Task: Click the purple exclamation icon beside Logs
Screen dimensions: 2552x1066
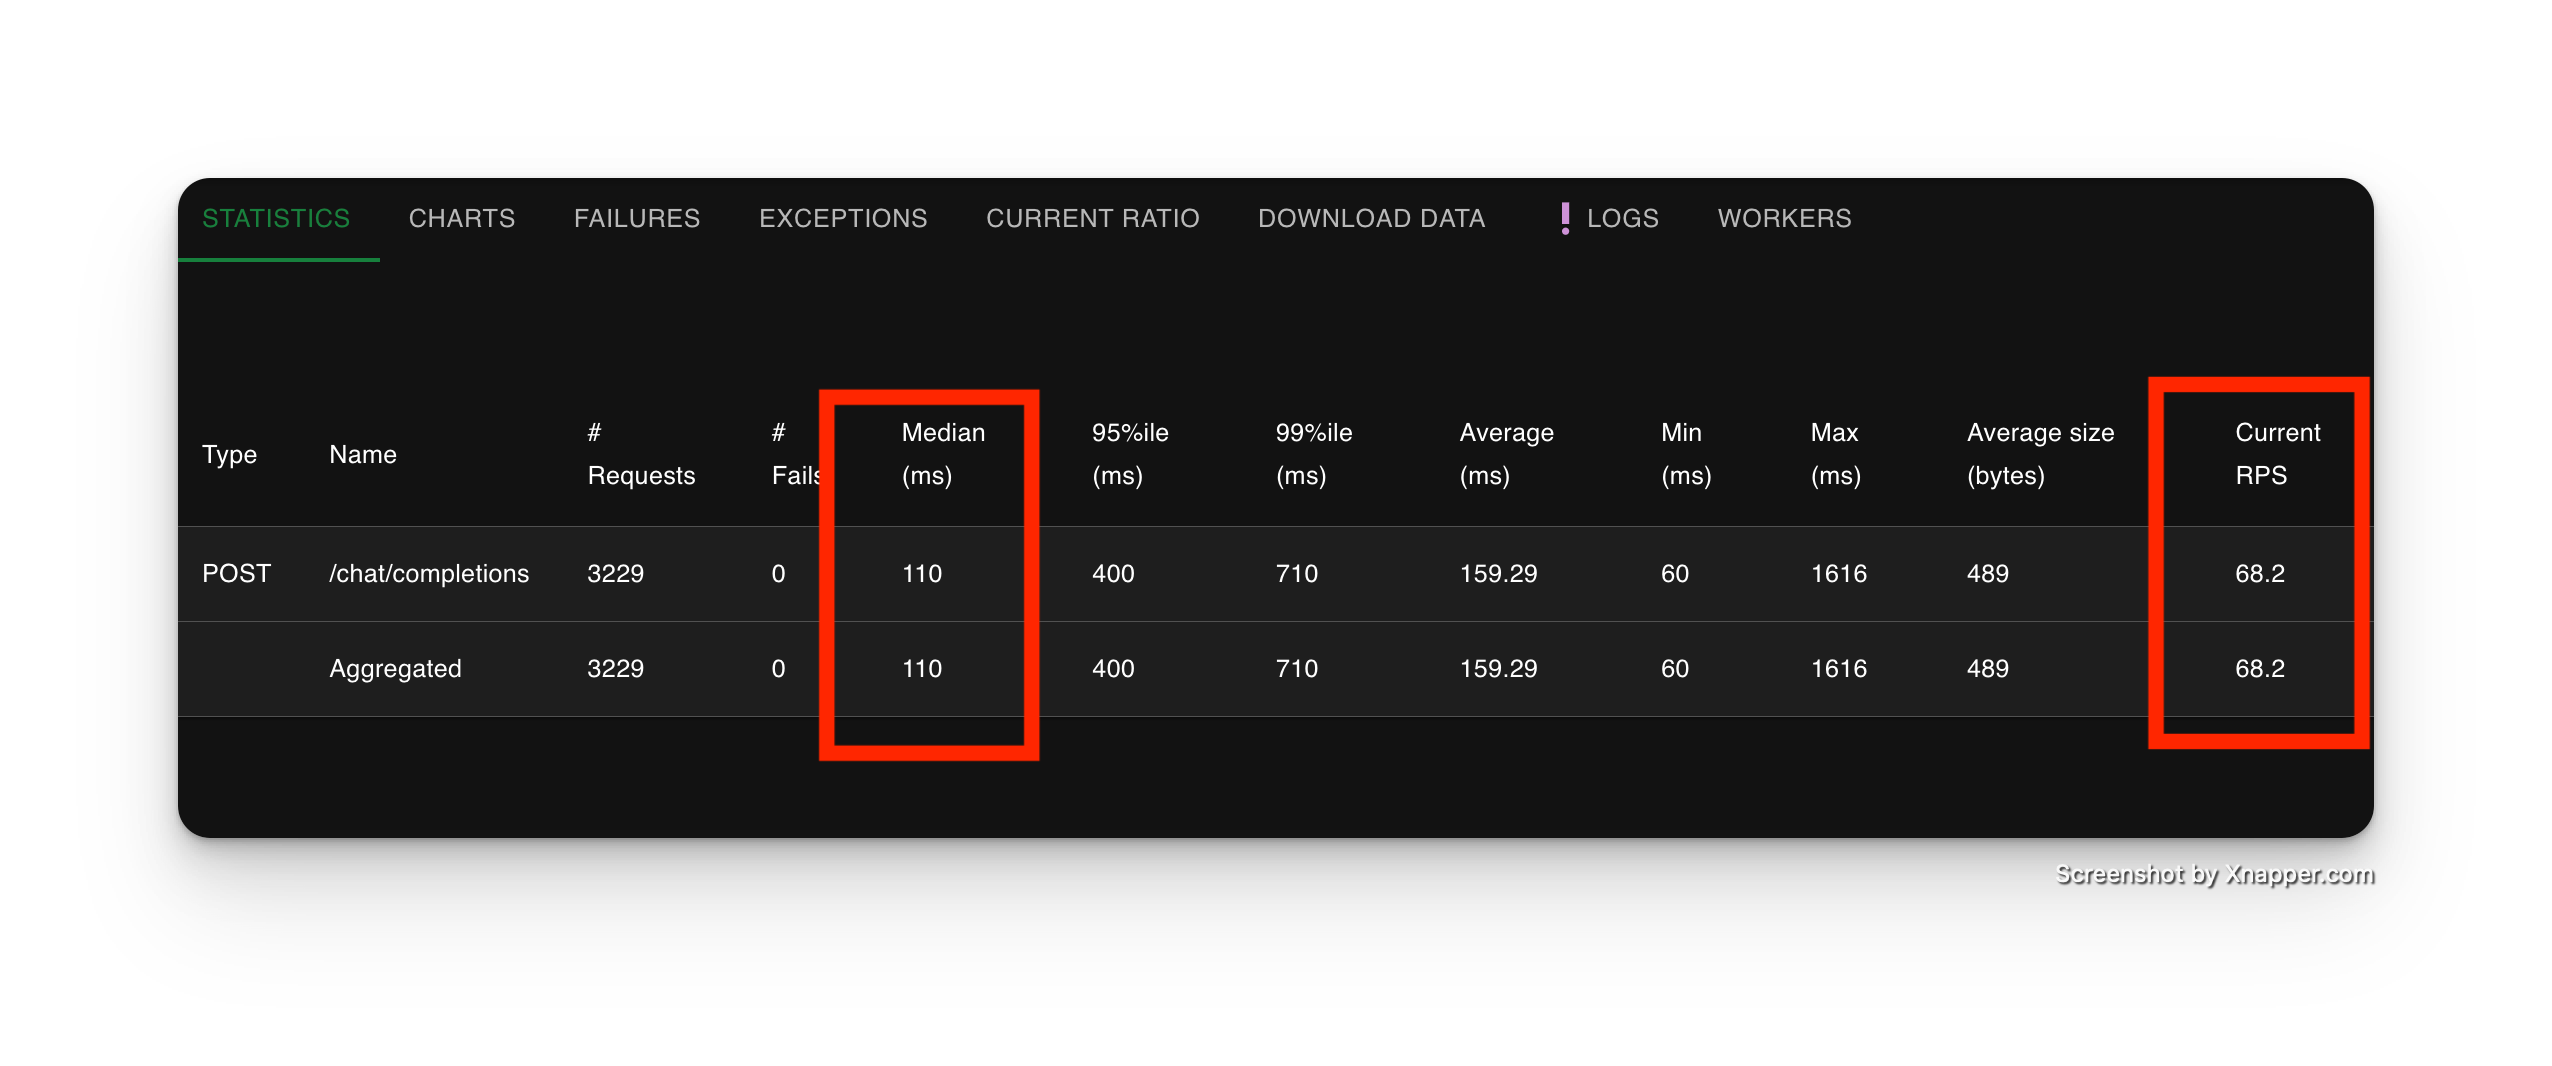Action: pos(1565,218)
